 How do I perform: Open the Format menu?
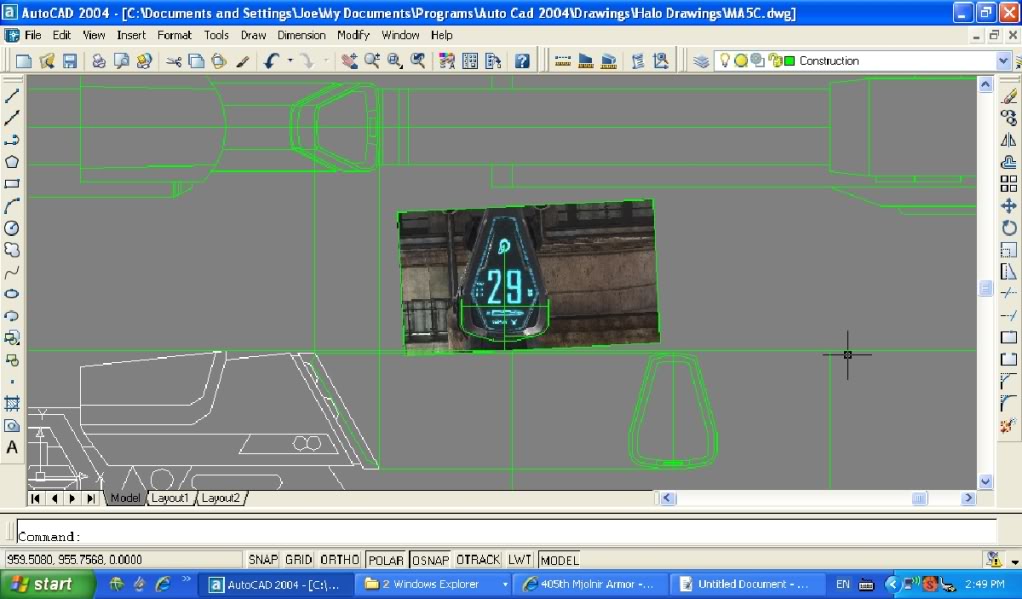(174, 35)
